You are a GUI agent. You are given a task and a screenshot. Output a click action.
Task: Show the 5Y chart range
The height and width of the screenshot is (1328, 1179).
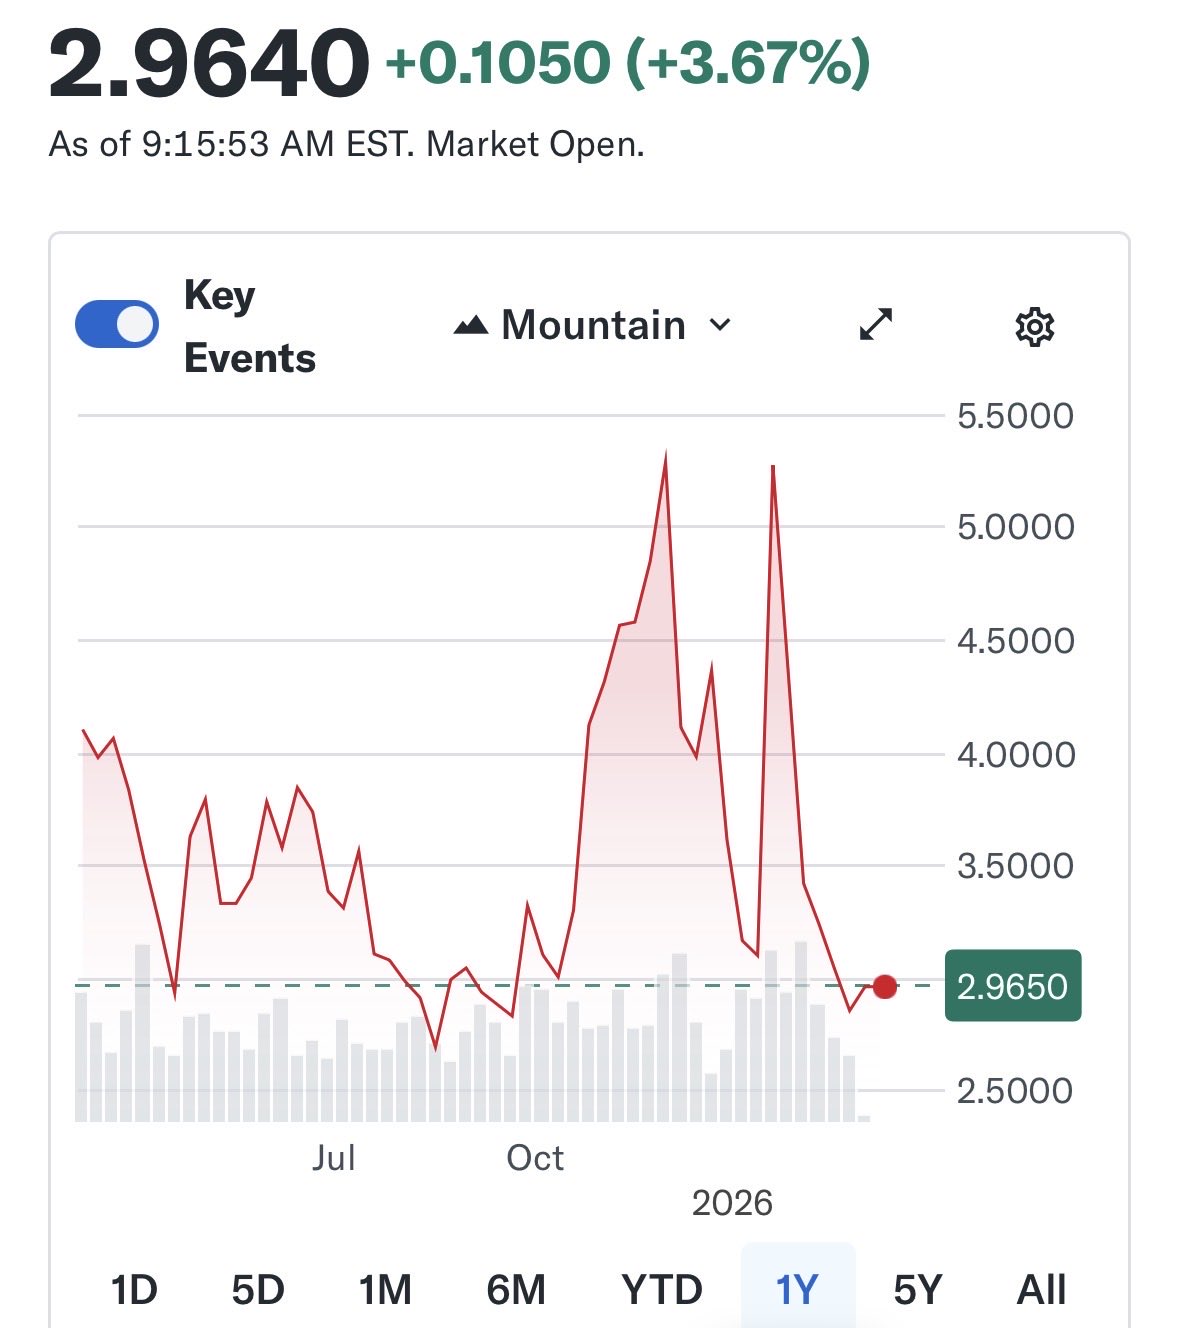(918, 1290)
